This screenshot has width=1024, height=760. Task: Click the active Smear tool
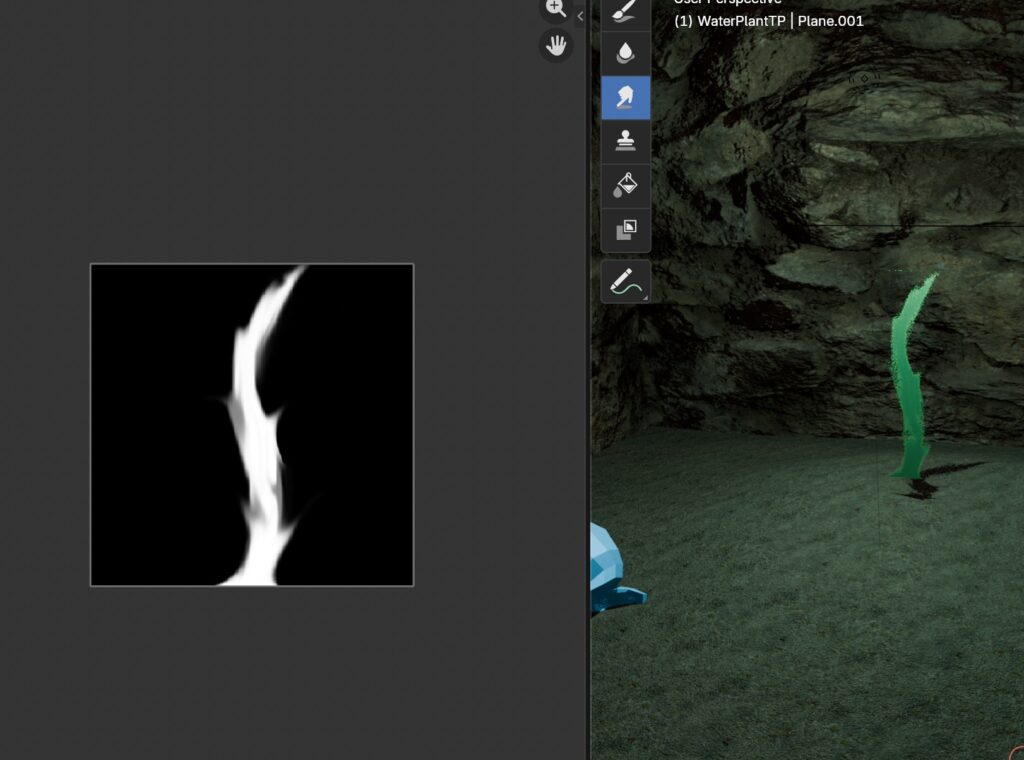pos(626,98)
